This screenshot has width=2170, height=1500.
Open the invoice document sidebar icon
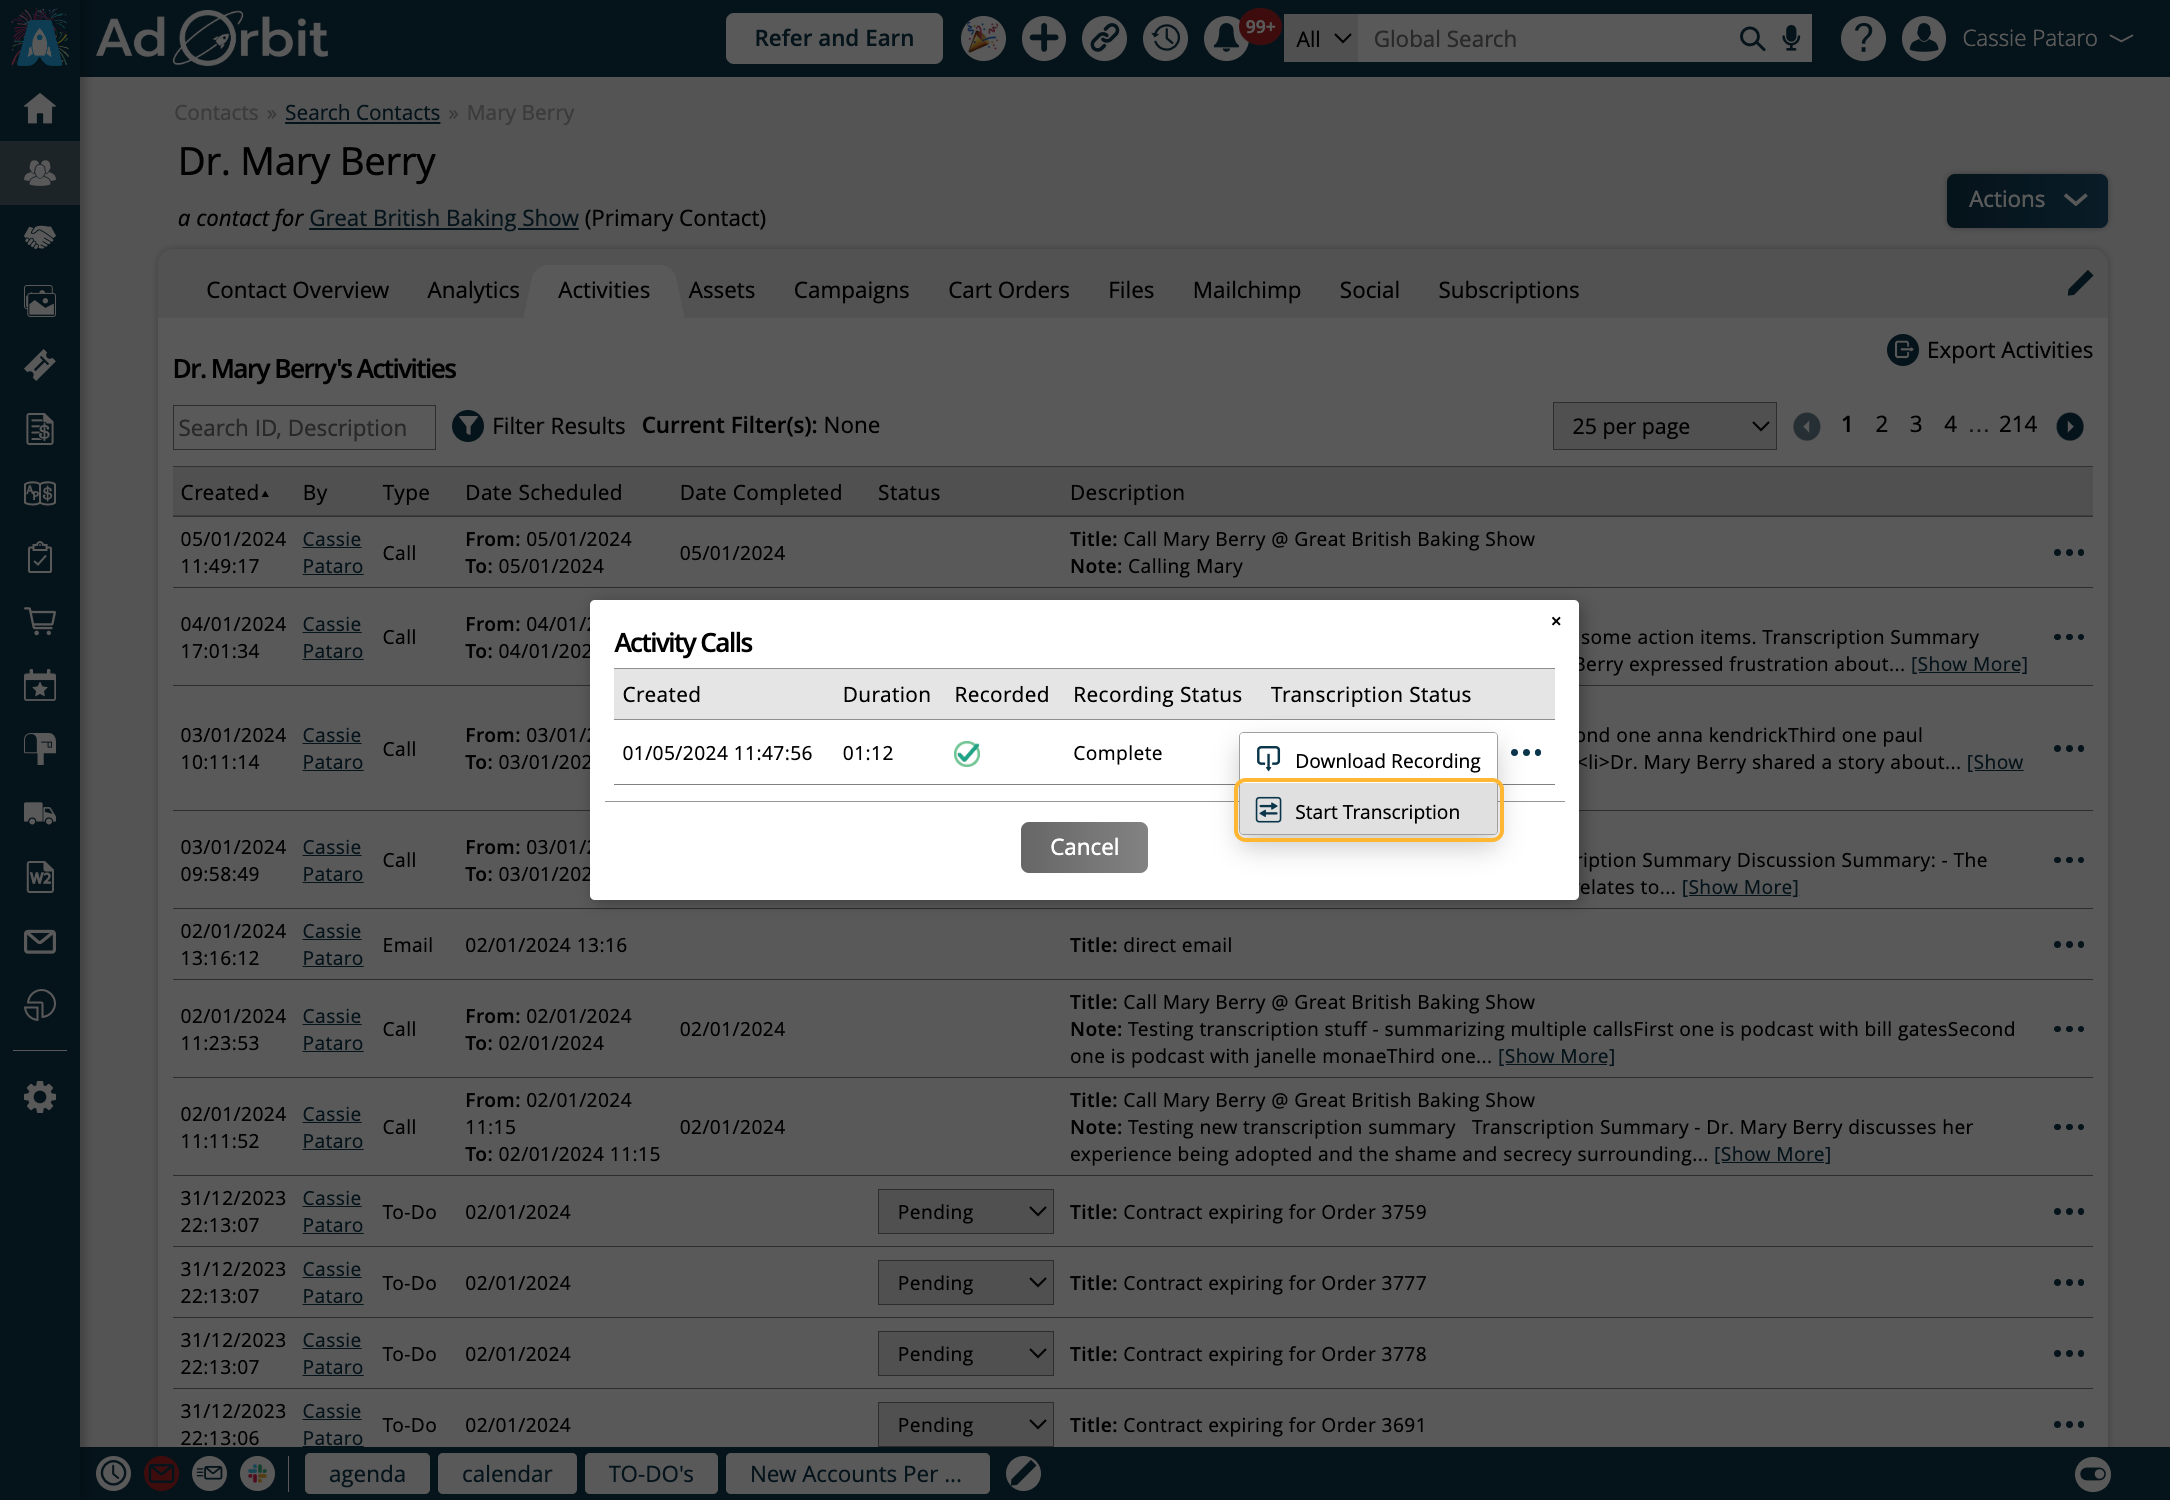coord(40,429)
